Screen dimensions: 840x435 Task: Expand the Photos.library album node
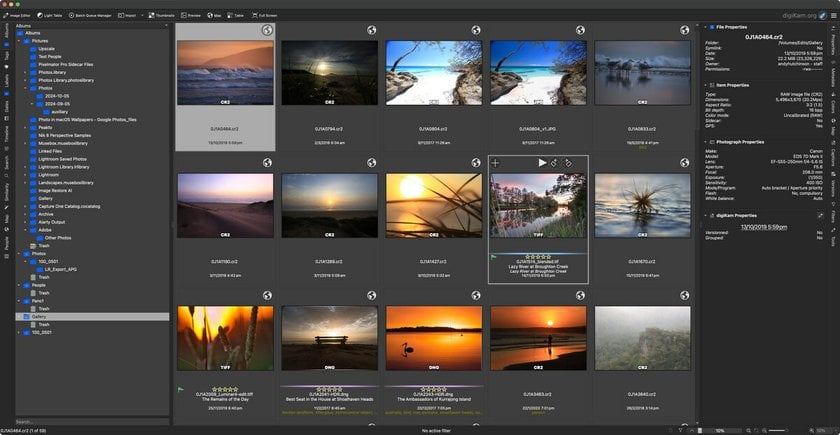(25, 72)
